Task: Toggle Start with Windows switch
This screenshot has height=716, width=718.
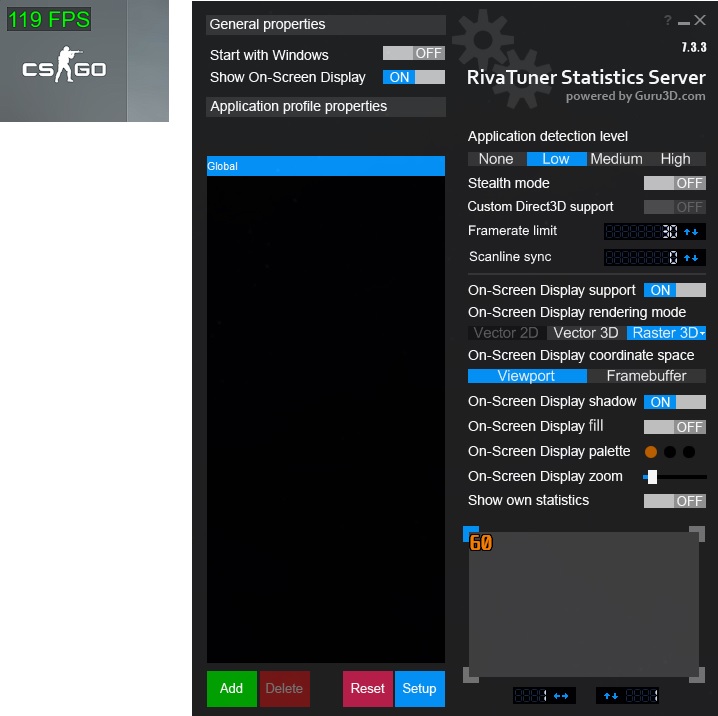Action: (x=413, y=53)
